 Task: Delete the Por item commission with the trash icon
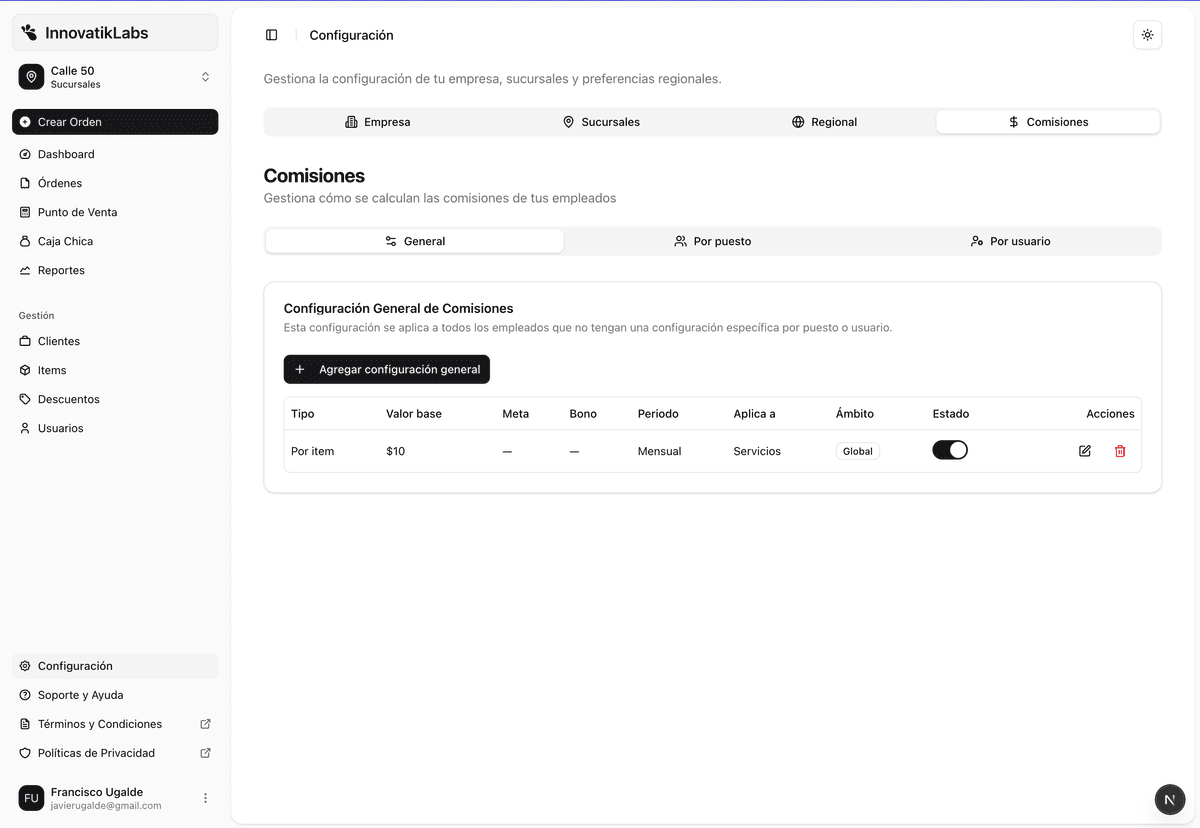[1120, 451]
